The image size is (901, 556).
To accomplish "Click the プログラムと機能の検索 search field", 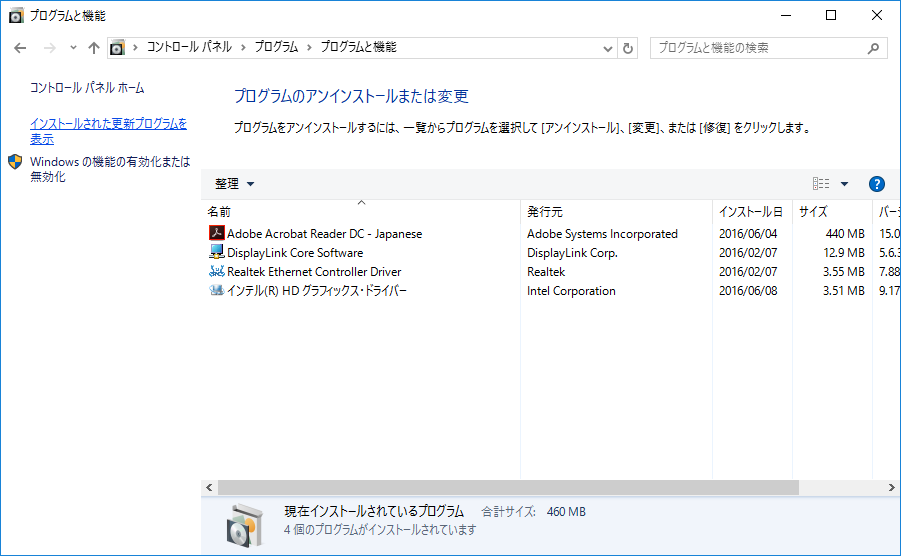I will [x=758, y=48].
